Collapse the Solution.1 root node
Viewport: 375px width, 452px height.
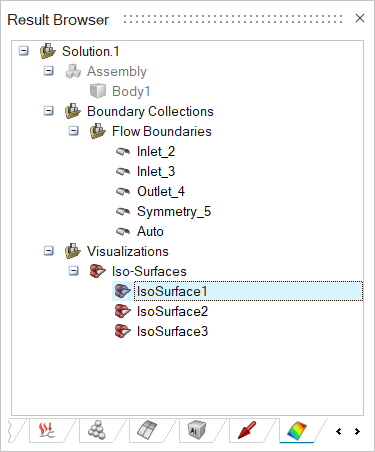23,51
